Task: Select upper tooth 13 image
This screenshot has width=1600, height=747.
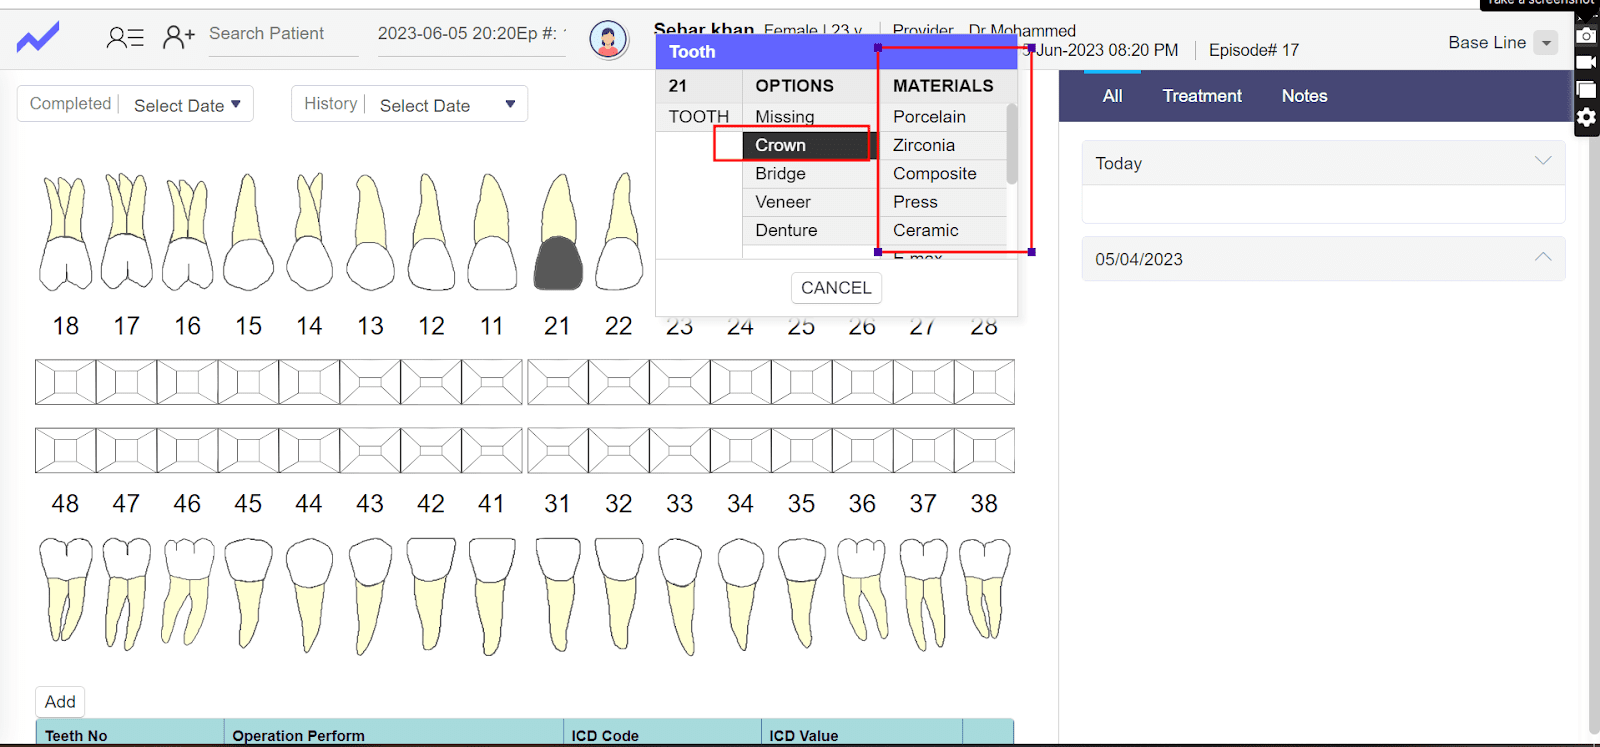Action: 370,232
